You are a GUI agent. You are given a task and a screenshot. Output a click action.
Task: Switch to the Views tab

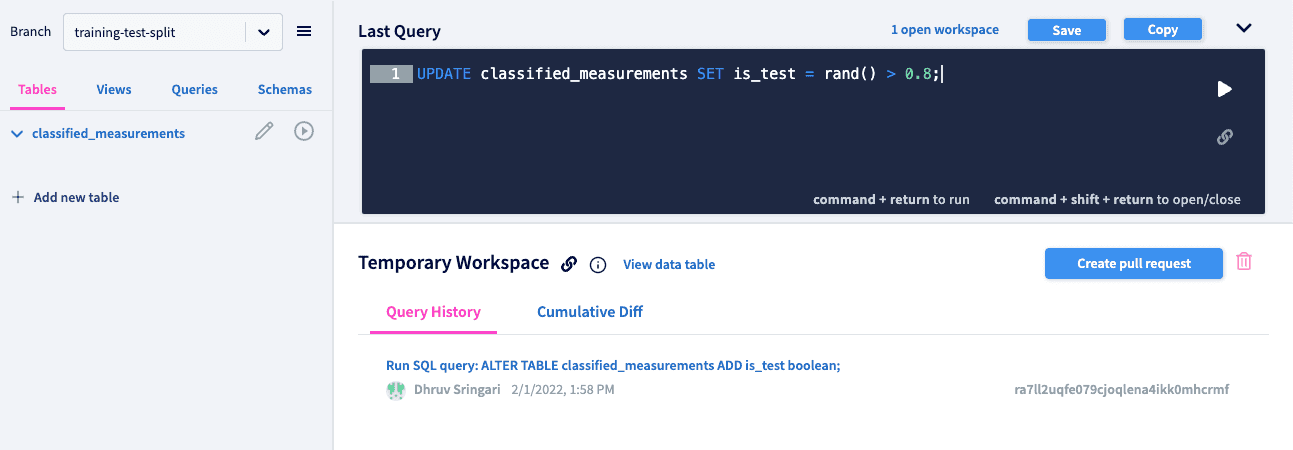(x=114, y=90)
